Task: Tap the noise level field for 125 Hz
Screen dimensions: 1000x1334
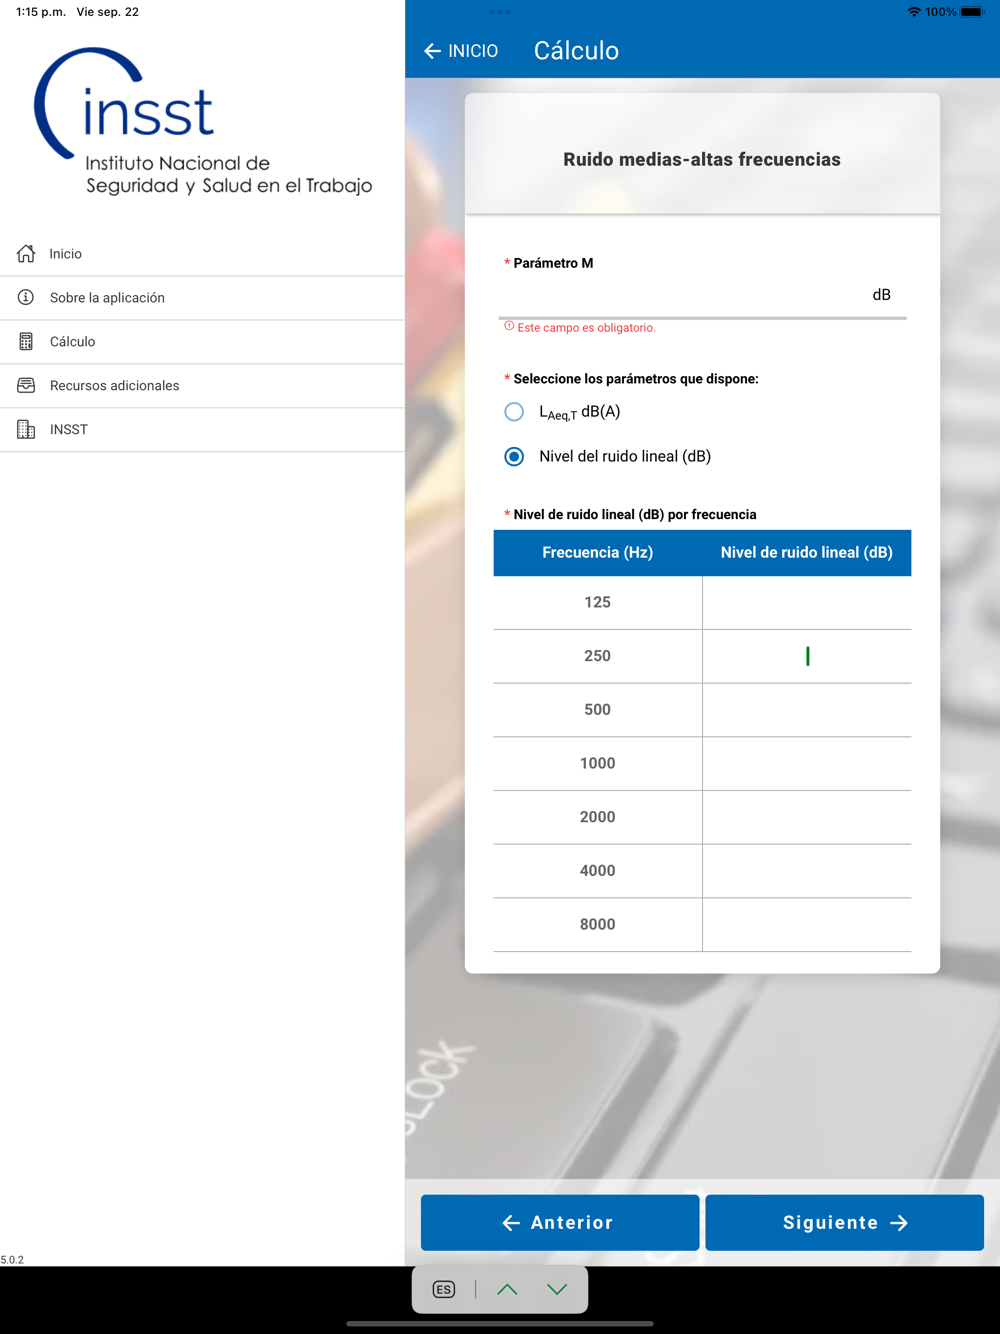Action: pos(807,603)
